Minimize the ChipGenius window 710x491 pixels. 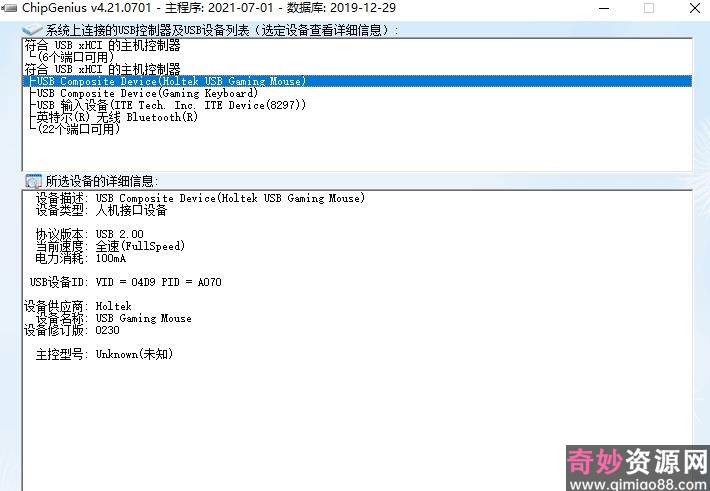tap(598, 8)
